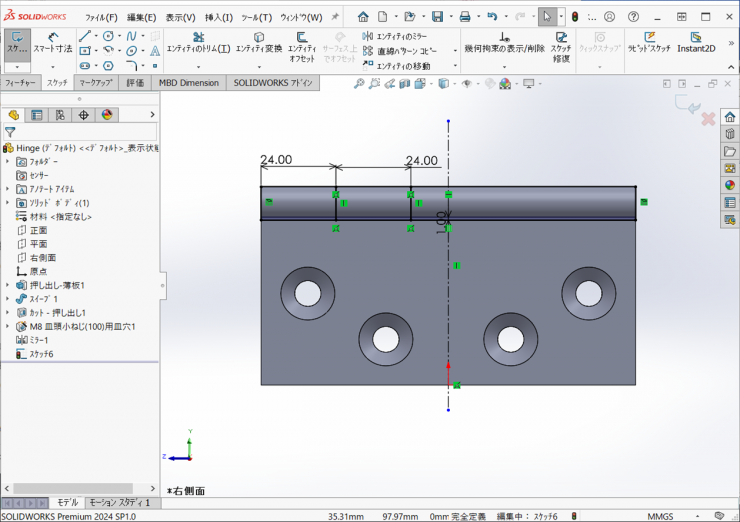Click the Zoom to Fit icon
The height and width of the screenshot is (522, 740).
point(359,84)
